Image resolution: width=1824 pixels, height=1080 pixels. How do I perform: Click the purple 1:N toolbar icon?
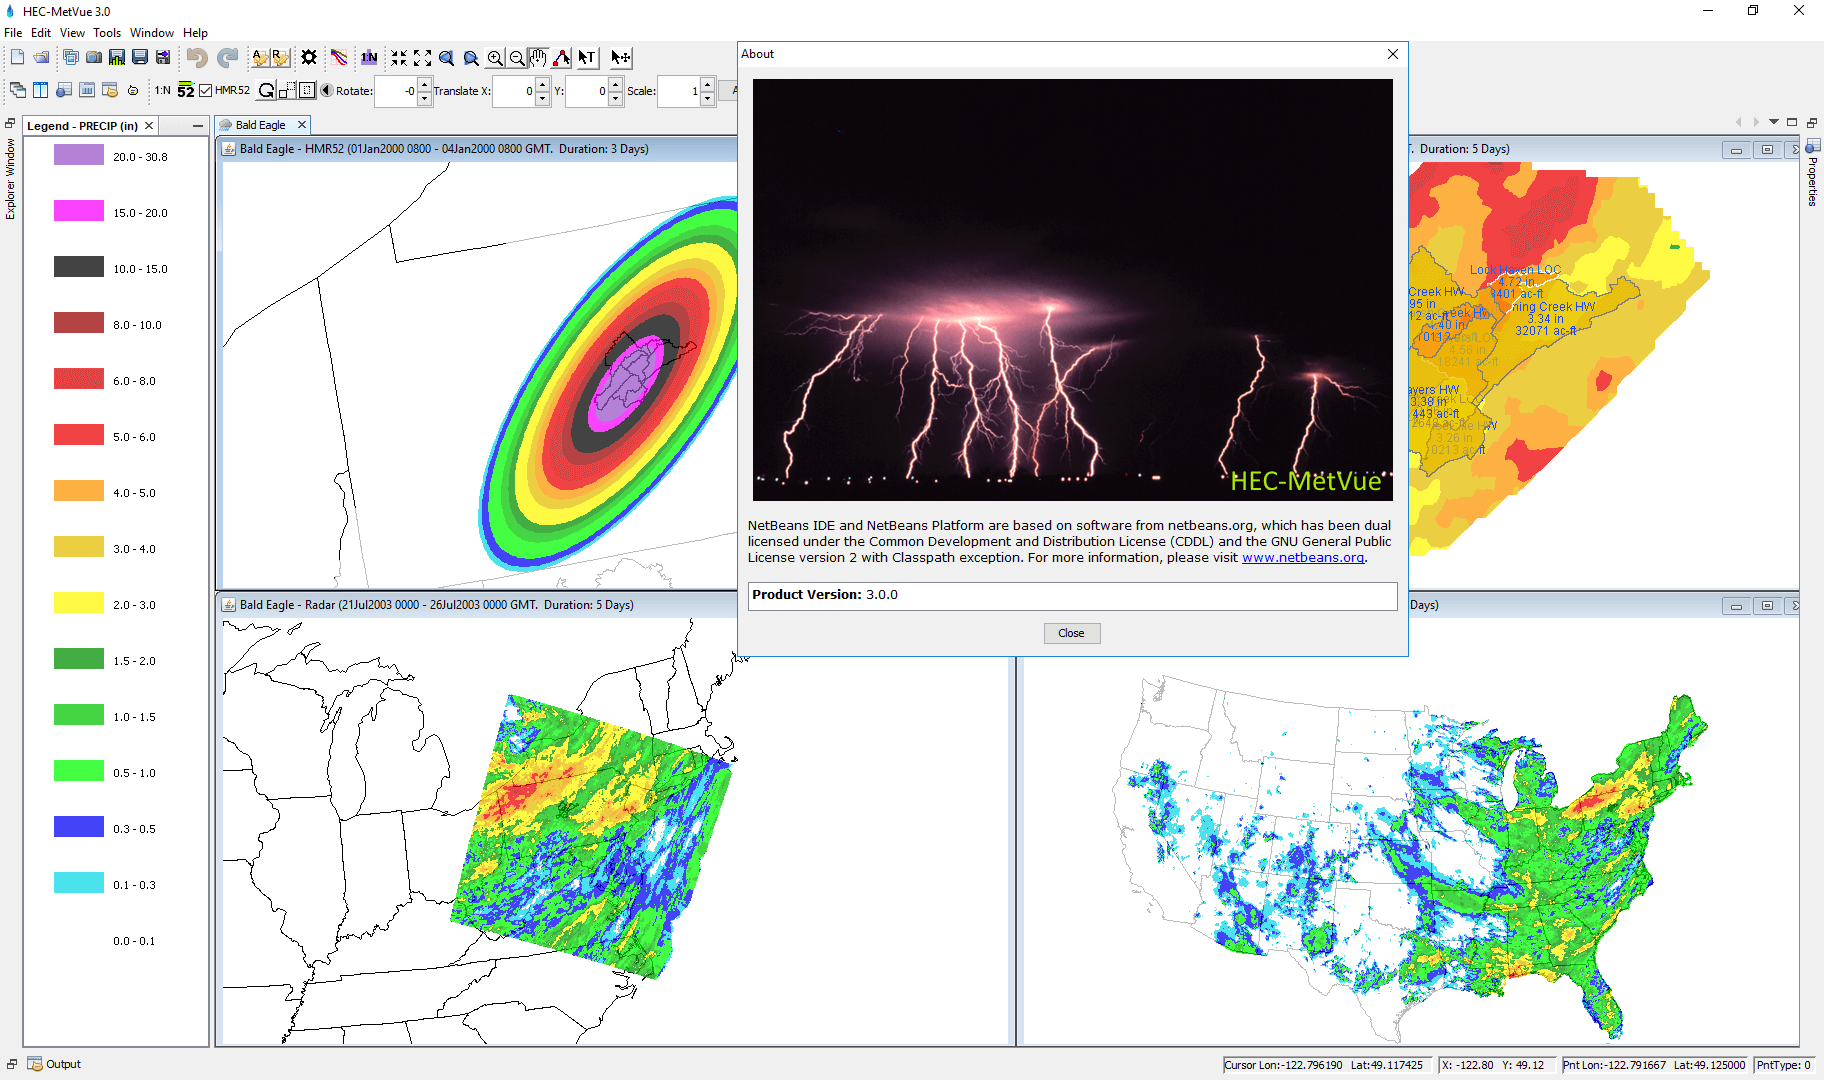tap(369, 58)
